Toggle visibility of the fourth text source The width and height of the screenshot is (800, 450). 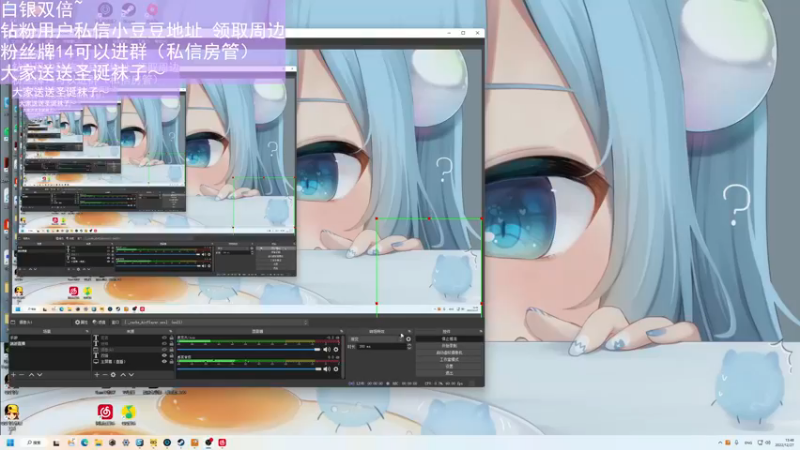164,356
